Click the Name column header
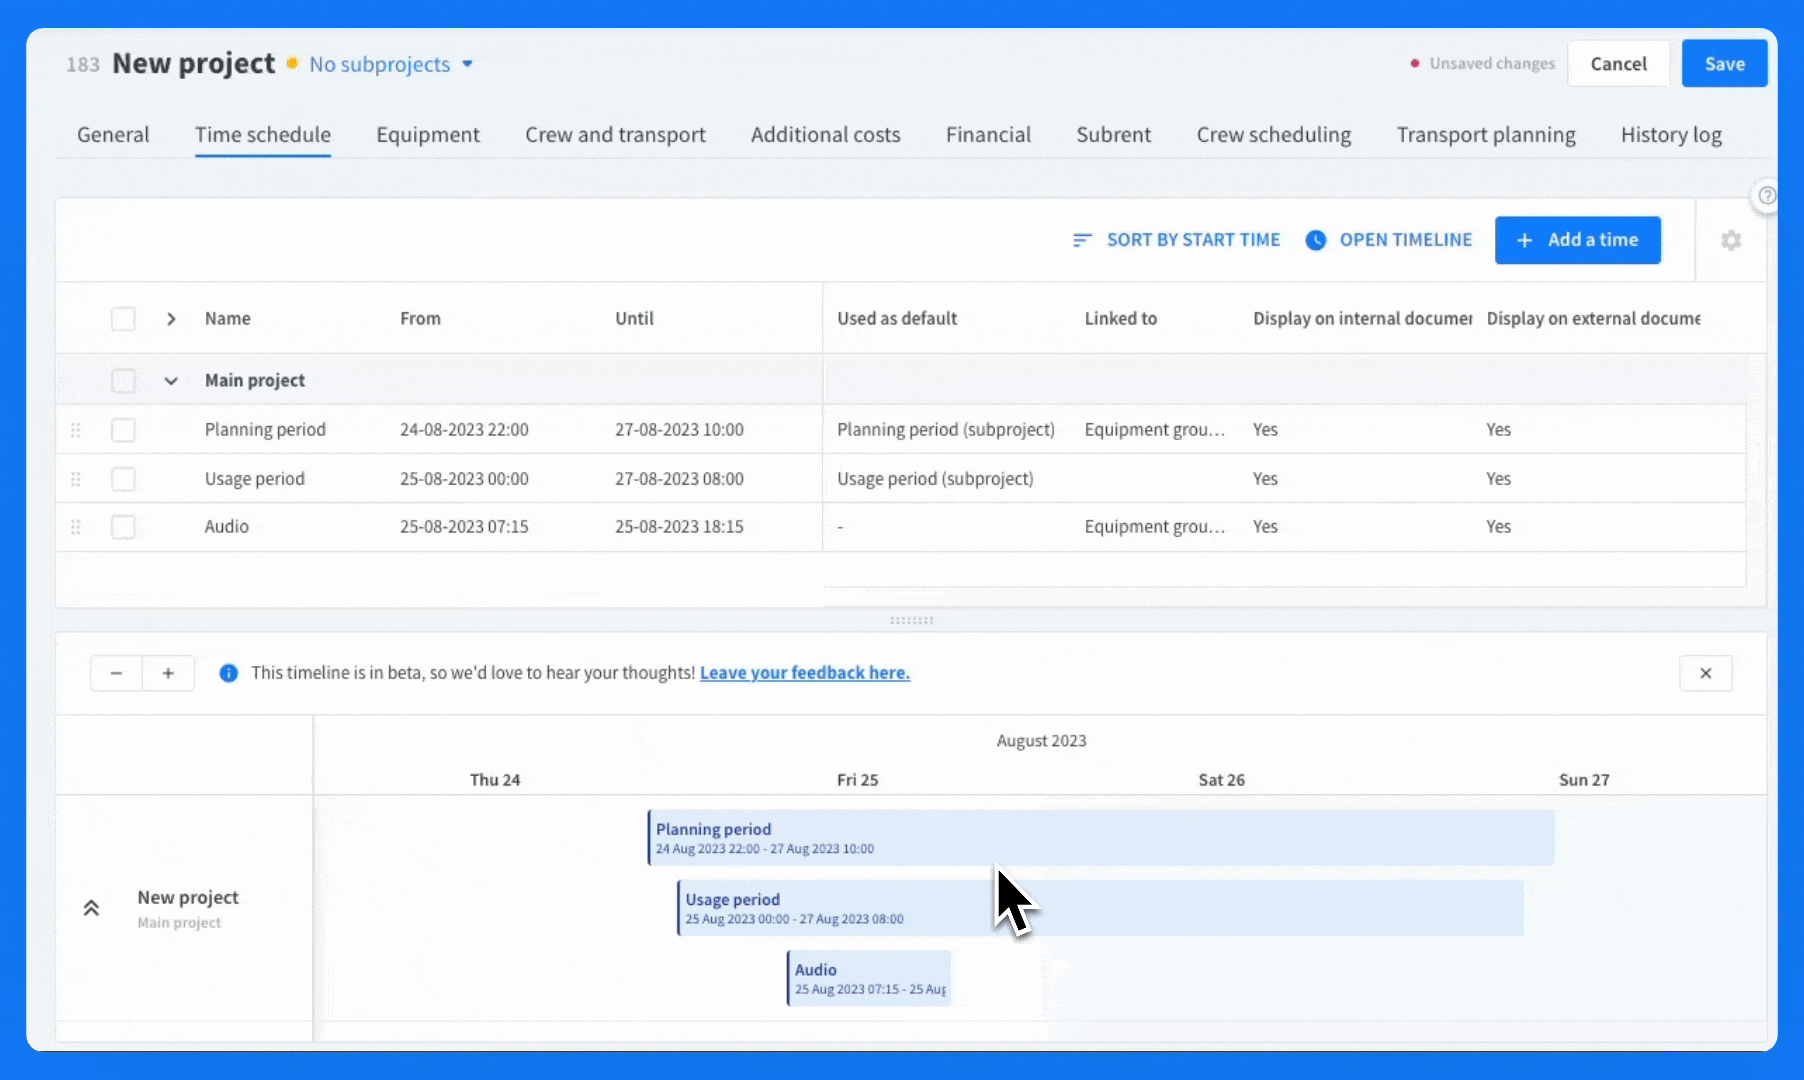The height and width of the screenshot is (1080, 1804). point(228,319)
